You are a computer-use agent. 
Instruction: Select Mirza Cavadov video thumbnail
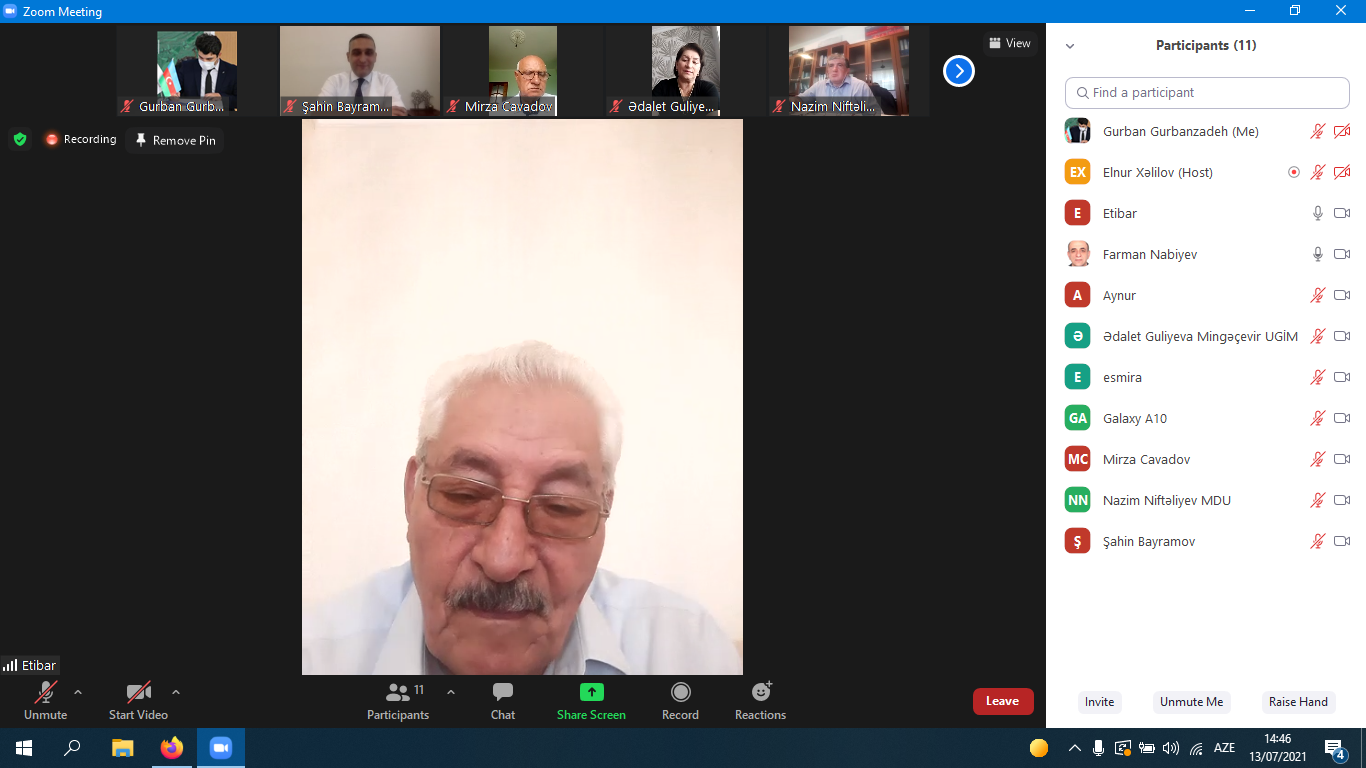click(x=523, y=71)
